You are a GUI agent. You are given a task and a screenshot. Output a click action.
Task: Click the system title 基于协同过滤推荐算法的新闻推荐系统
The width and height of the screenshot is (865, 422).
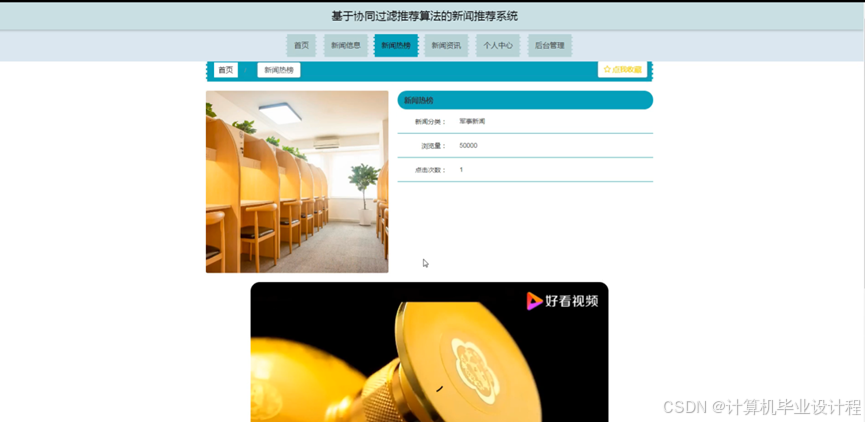(424, 16)
